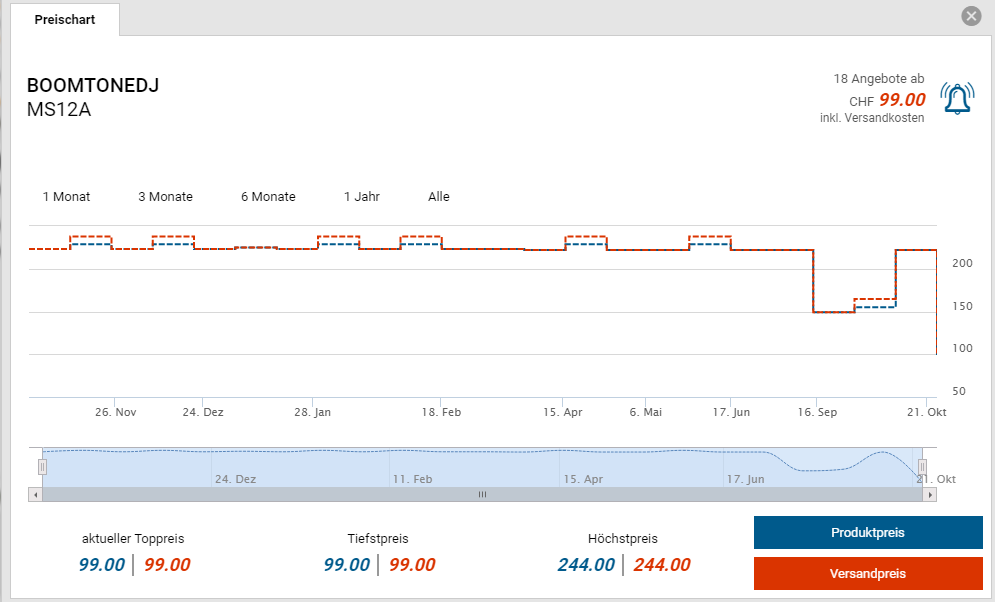Viewport: 995px width, 602px height.
Task: Click the scrollbar right arrow
Action: pos(930,494)
